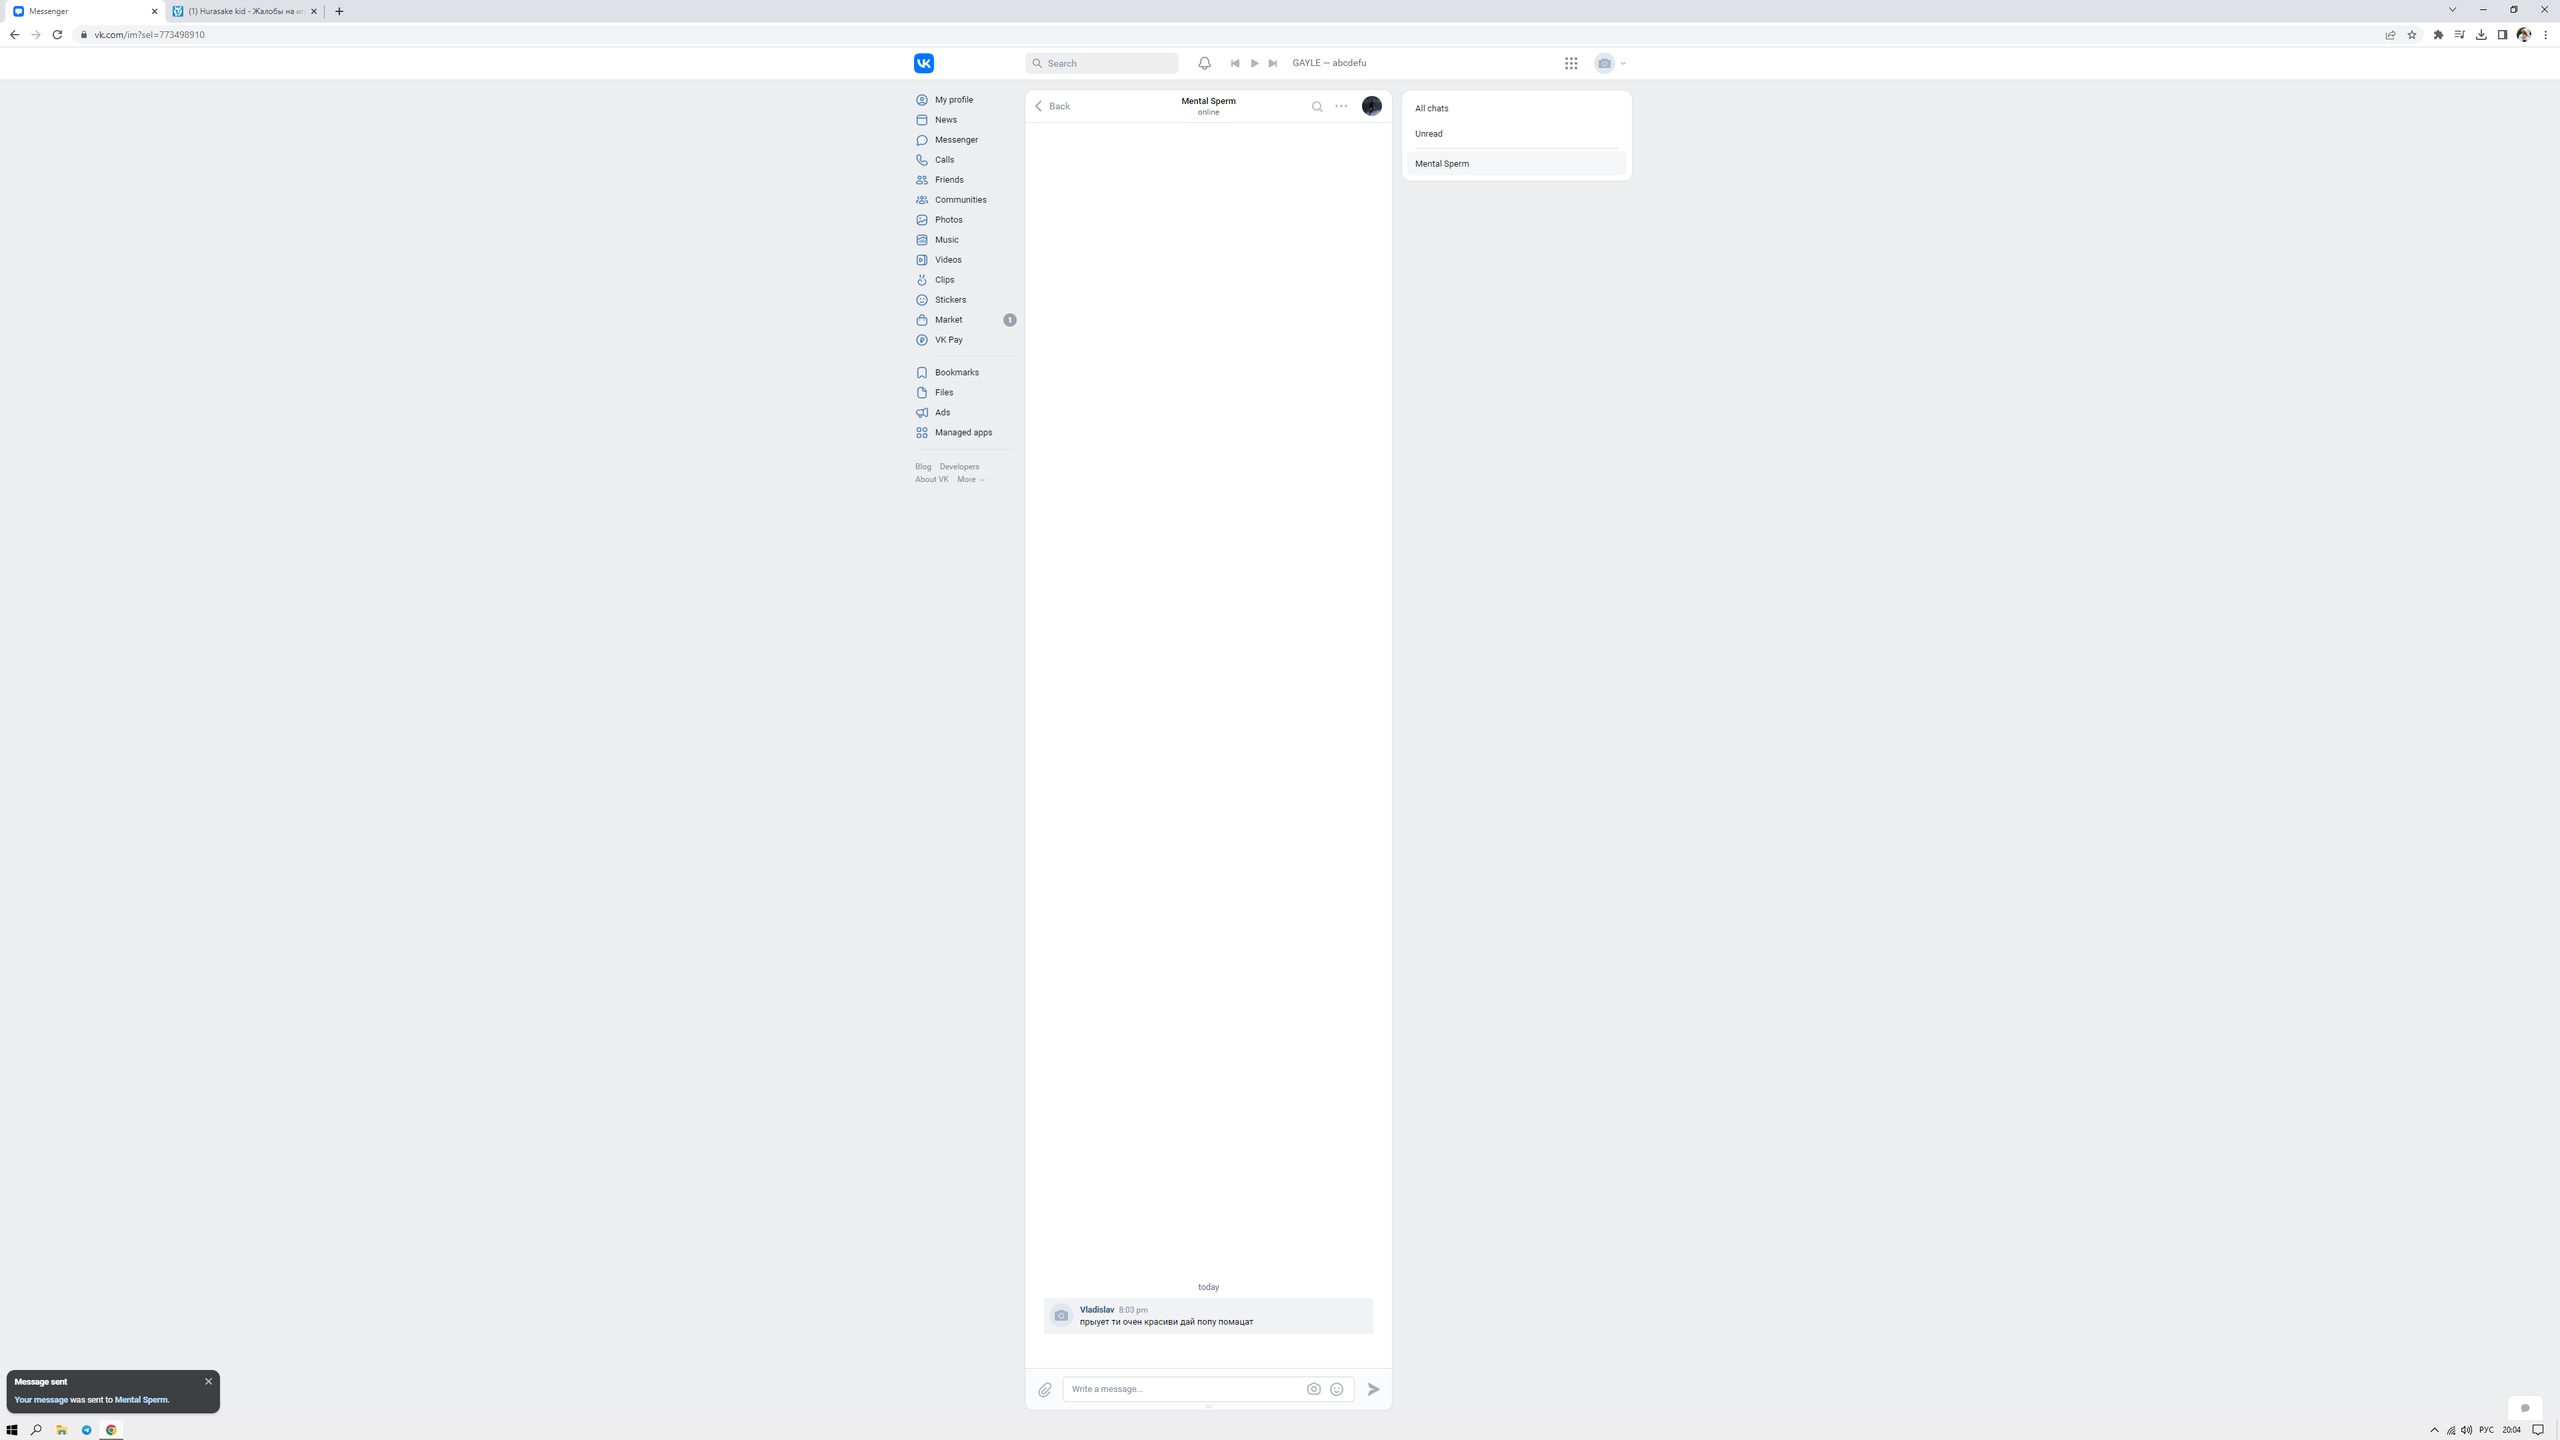Open the VK services grid icon

(x=1571, y=63)
